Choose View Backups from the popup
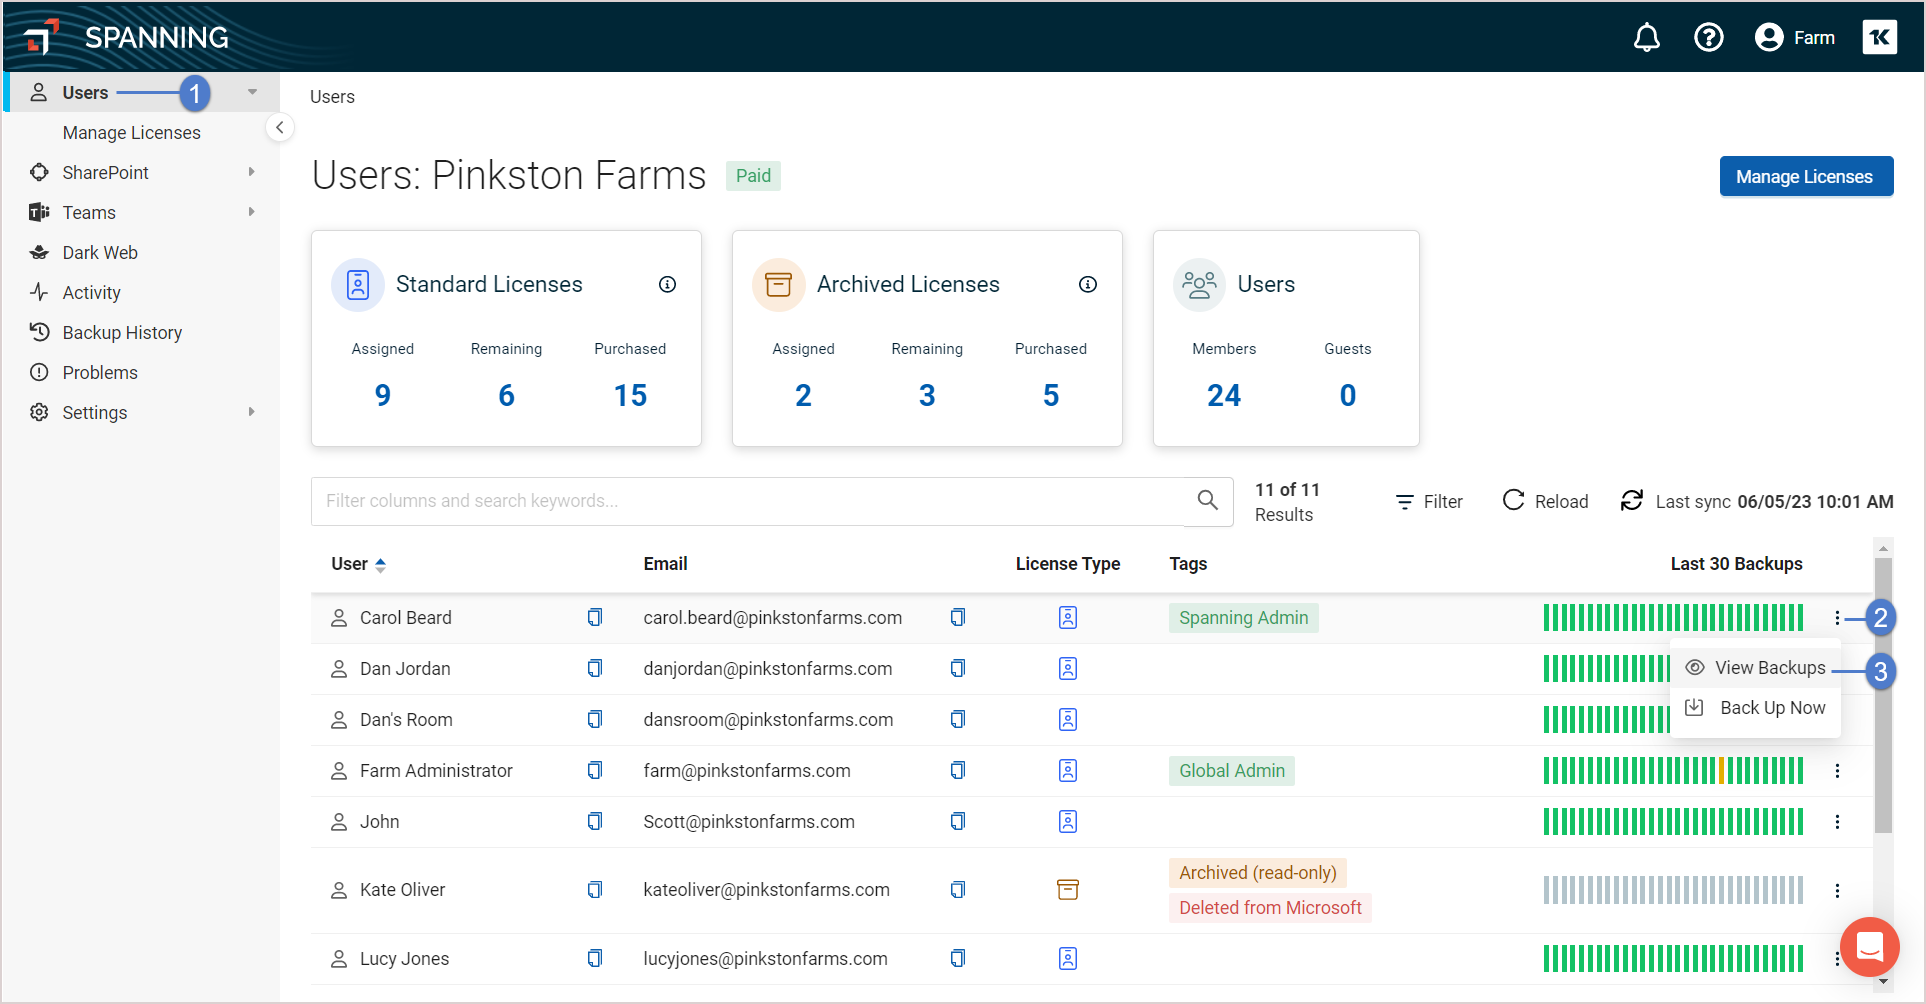 pyautogui.click(x=1756, y=668)
